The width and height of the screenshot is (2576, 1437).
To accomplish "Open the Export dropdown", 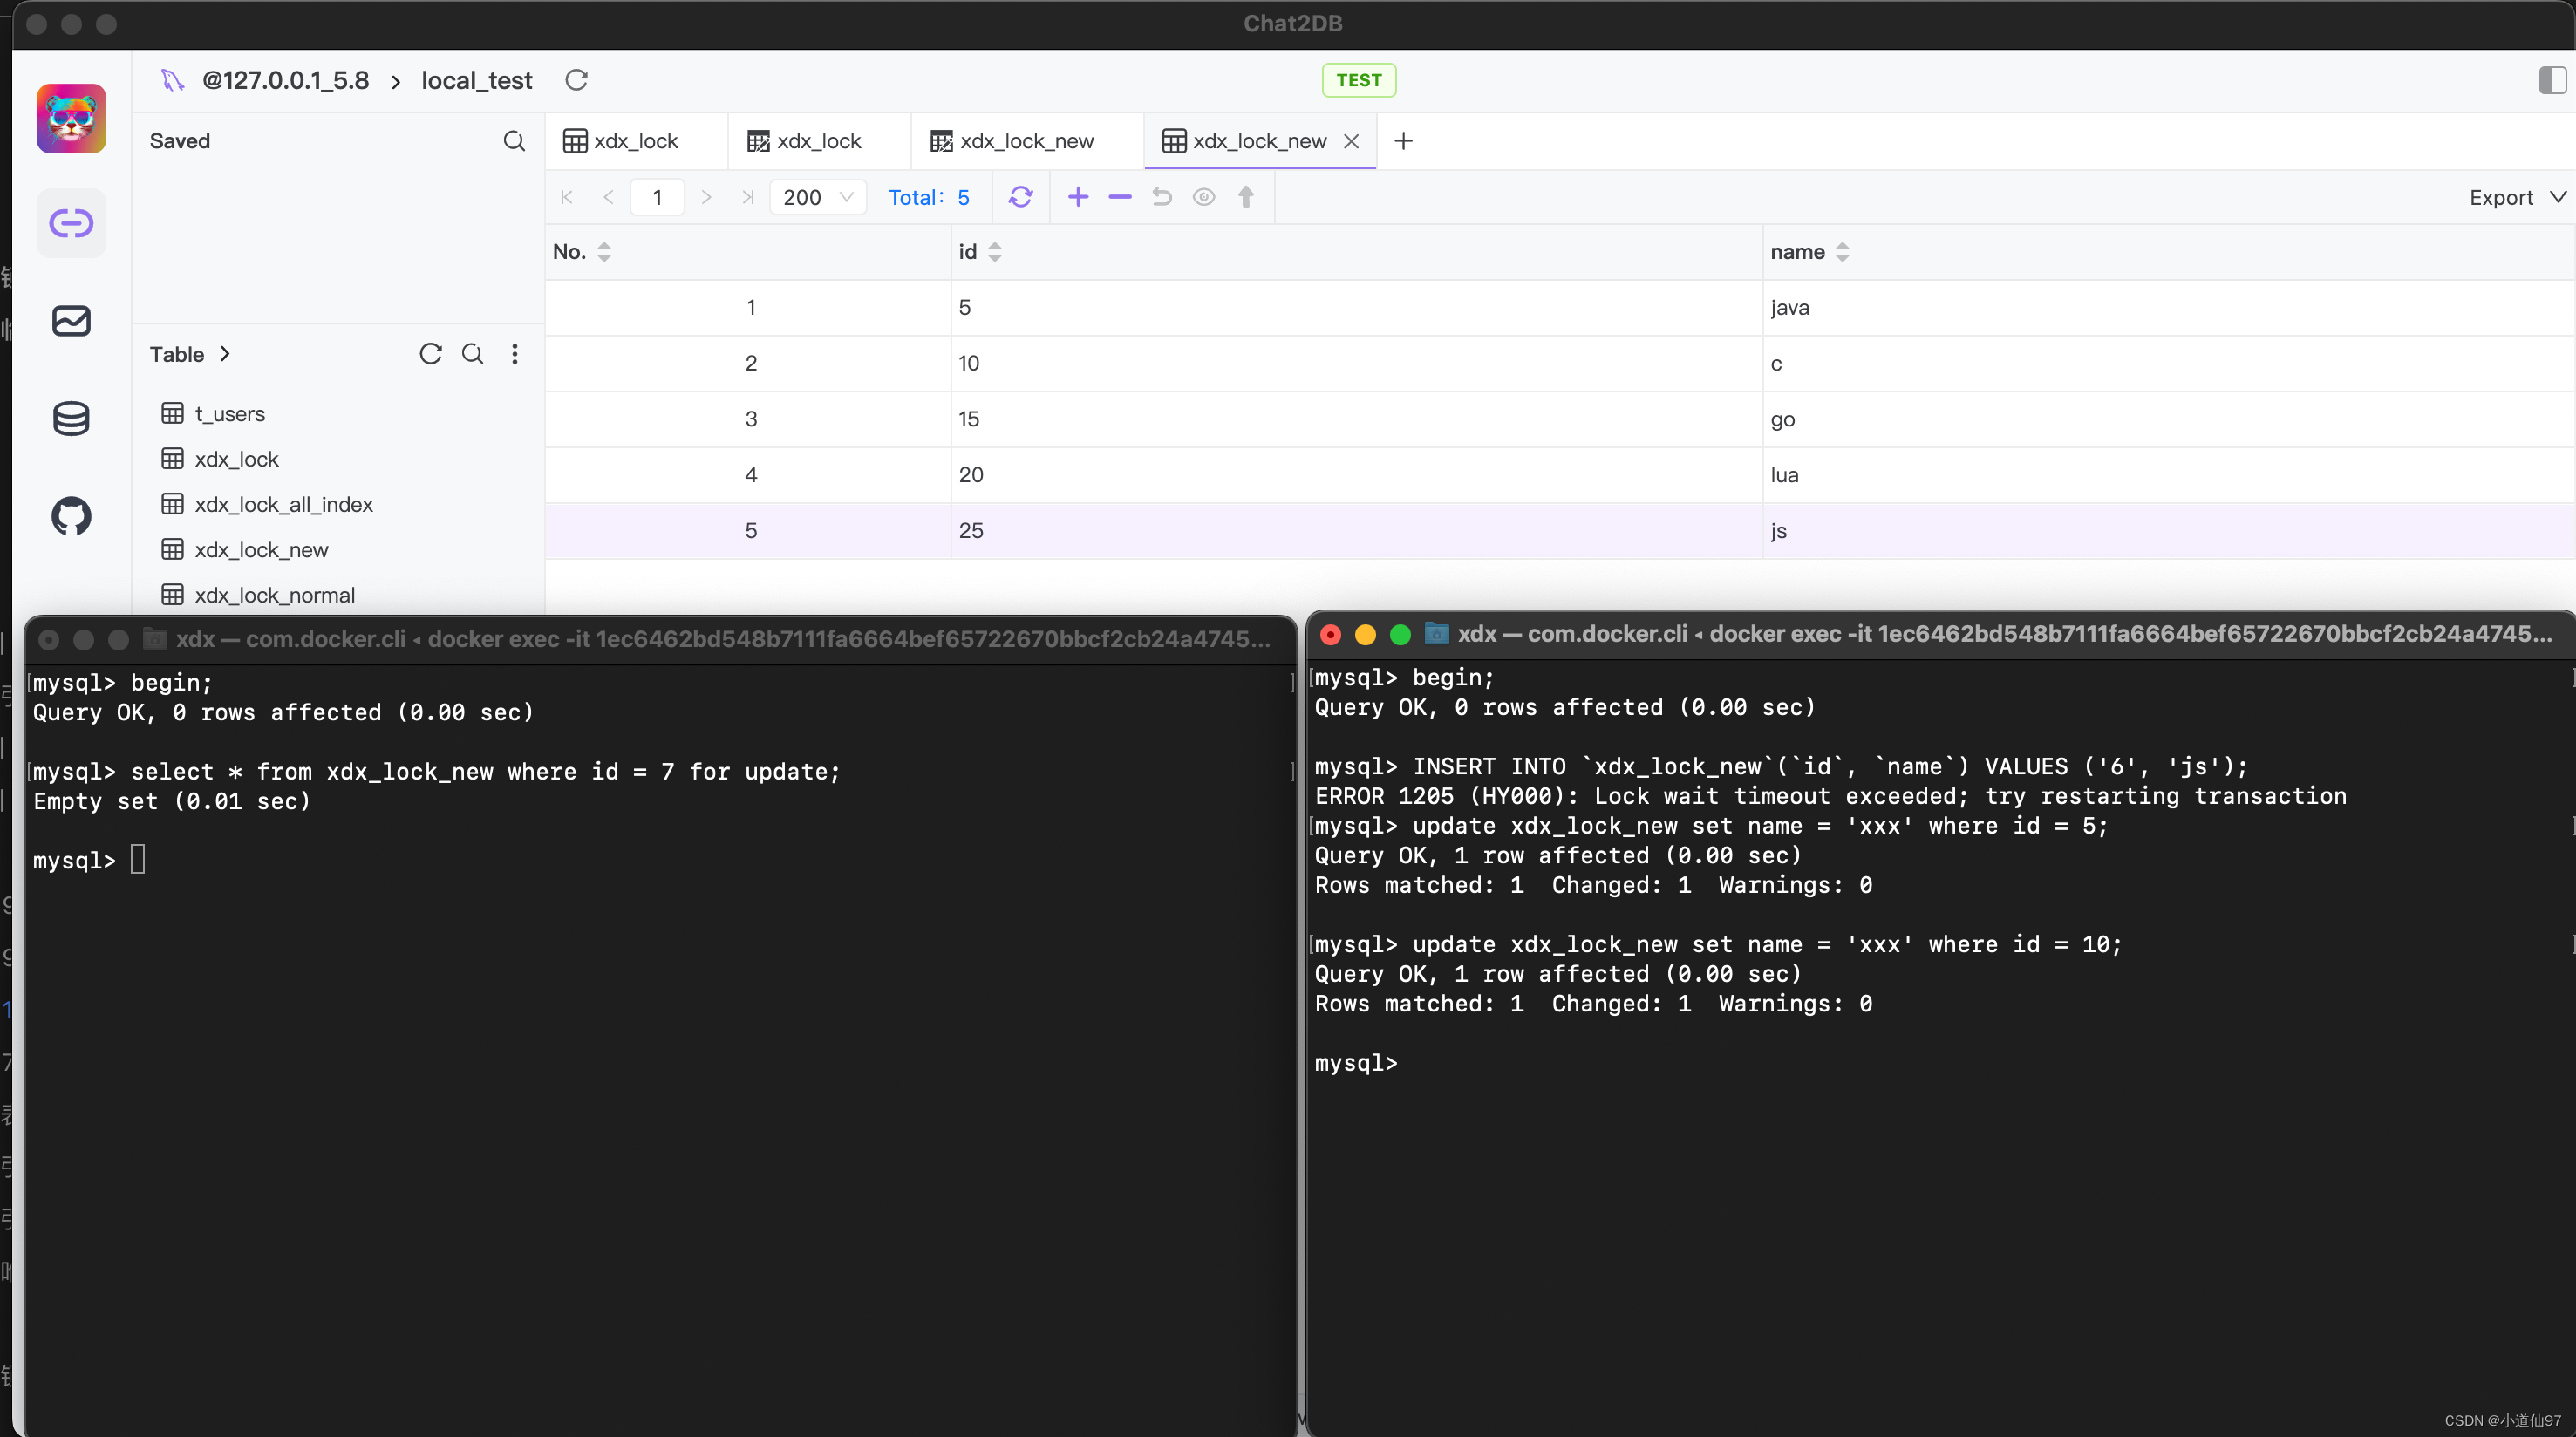I will tap(2517, 197).
